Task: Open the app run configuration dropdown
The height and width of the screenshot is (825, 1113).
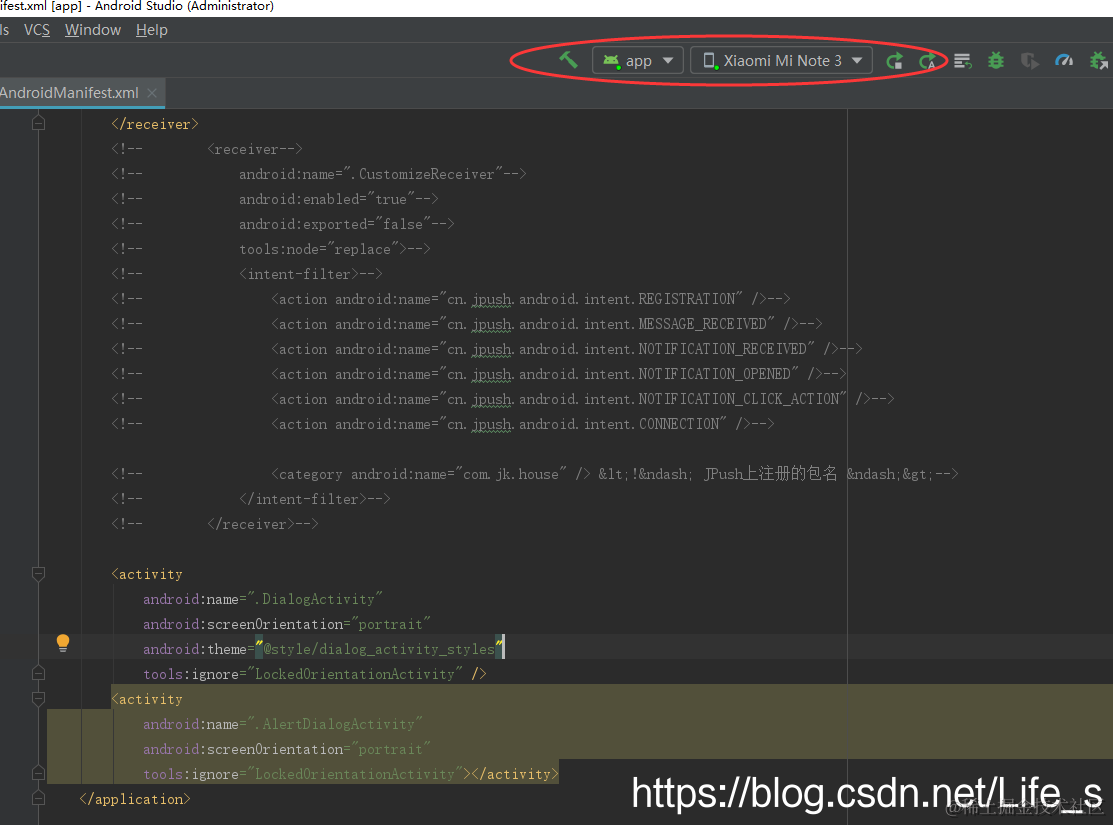Action: coord(637,60)
